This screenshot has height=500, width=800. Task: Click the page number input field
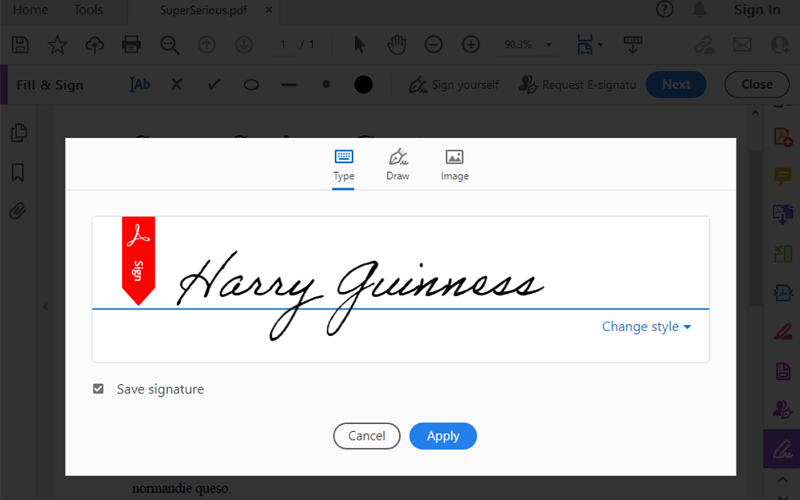pyautogui.click(x=283, y=45)
